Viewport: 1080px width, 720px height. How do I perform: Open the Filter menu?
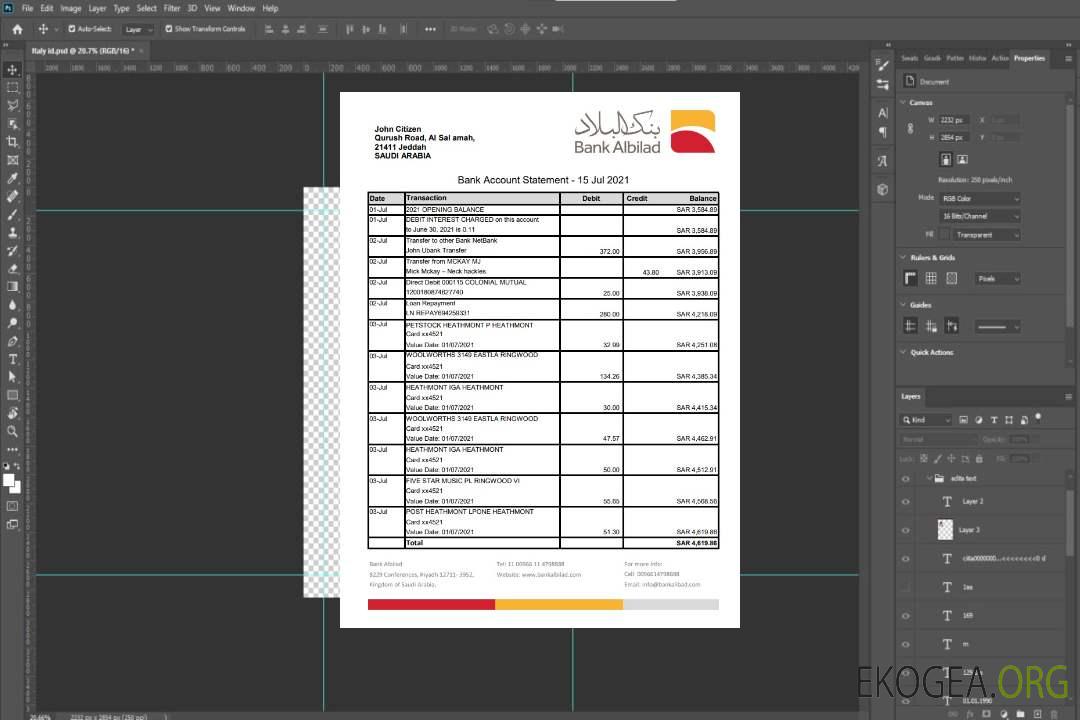pos(172,8)
